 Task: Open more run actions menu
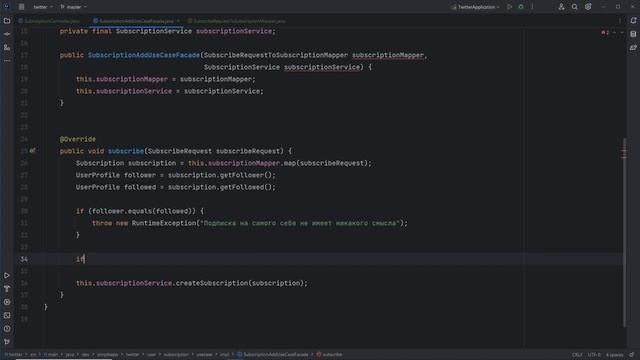532,7
